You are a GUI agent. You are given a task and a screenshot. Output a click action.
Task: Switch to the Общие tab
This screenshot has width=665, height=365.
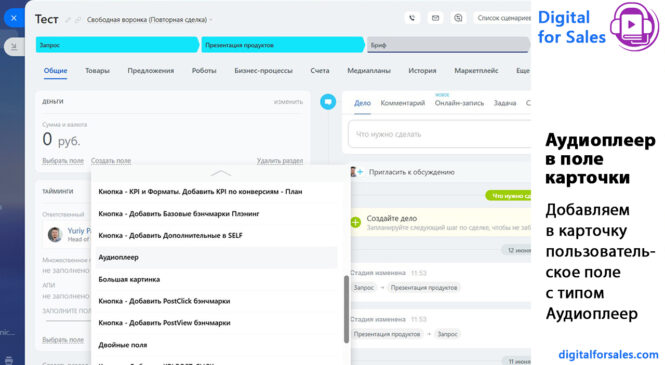click(56, 71)
